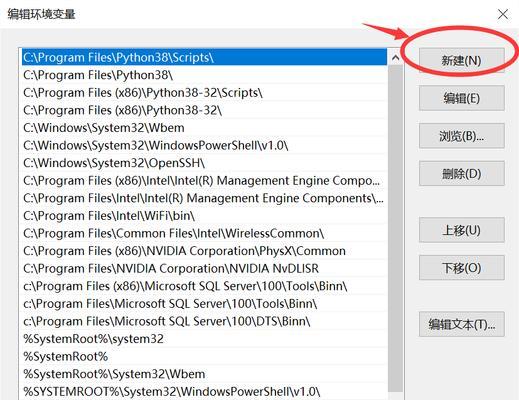The height and width of the screenshot is (400, 519).
Task: Select the Python38\Scripts\ path entry
Action: coord(204,57)
